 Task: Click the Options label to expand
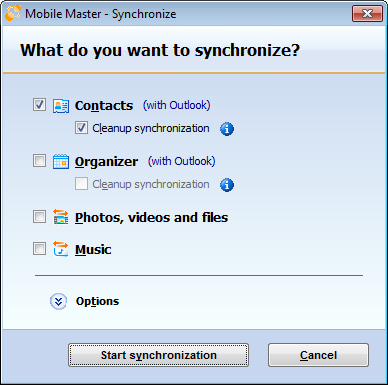97,301
